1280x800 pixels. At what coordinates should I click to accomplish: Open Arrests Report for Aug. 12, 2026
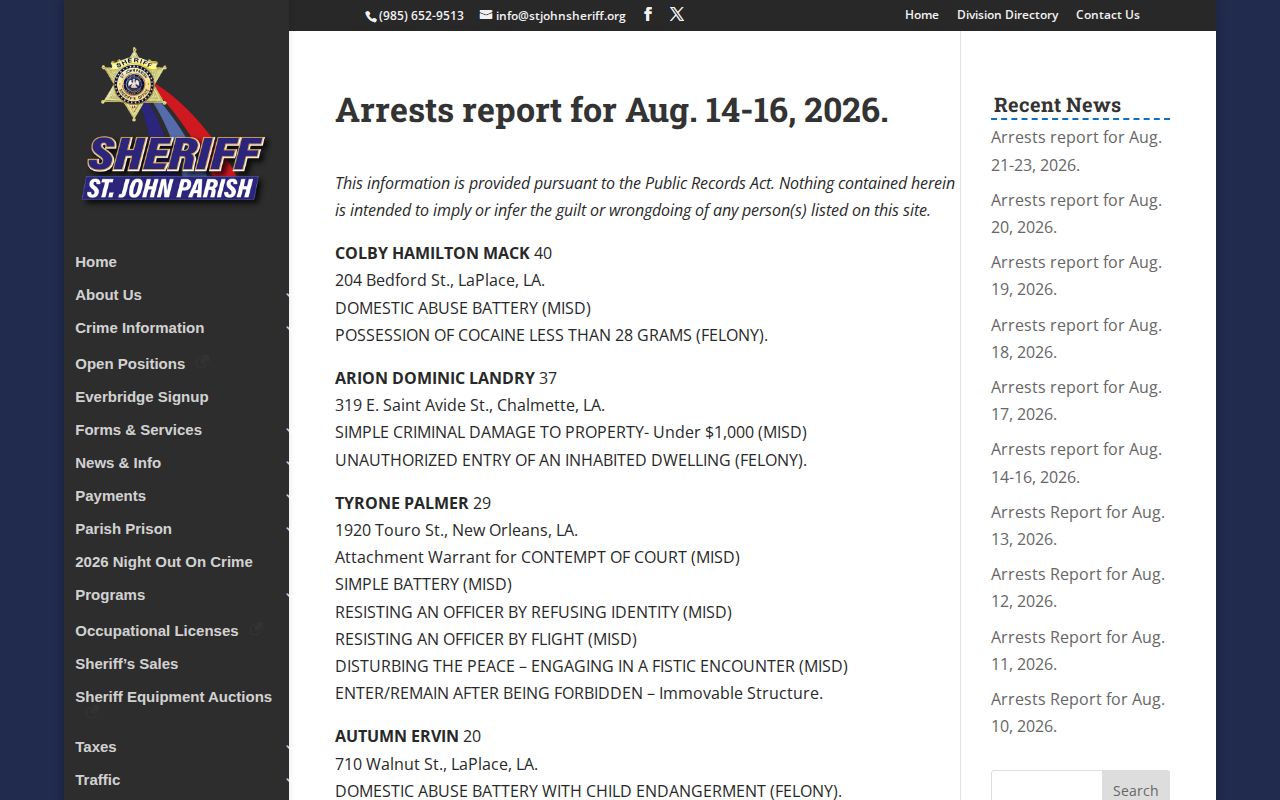1078,587
